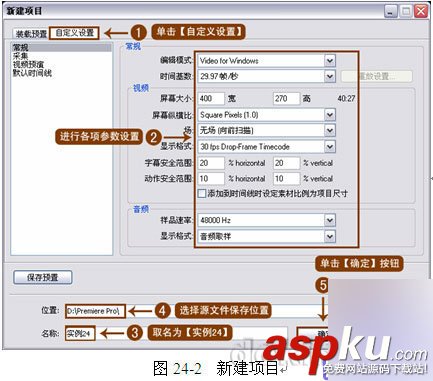
Task: Expand the 屏幕纵横比 Square Pixels dropdown
Action: [329, 115]
